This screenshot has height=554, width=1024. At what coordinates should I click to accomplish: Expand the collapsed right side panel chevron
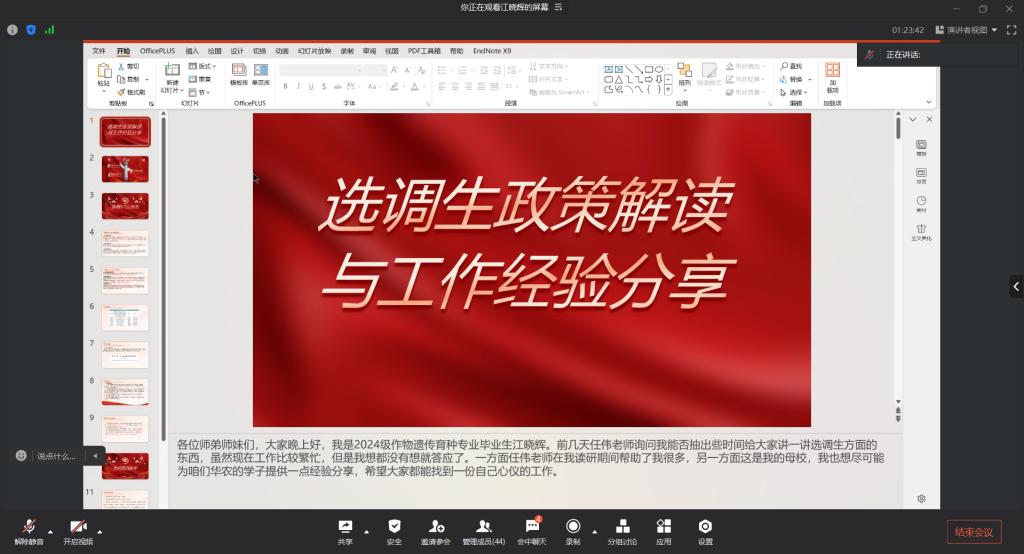point(1016,287)
